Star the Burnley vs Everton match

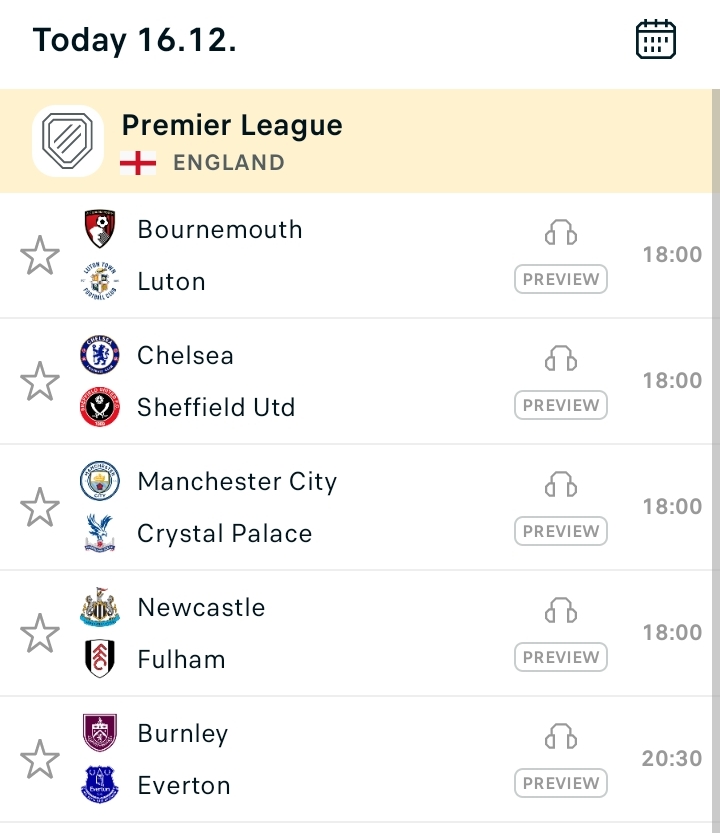tap(40, 759)
